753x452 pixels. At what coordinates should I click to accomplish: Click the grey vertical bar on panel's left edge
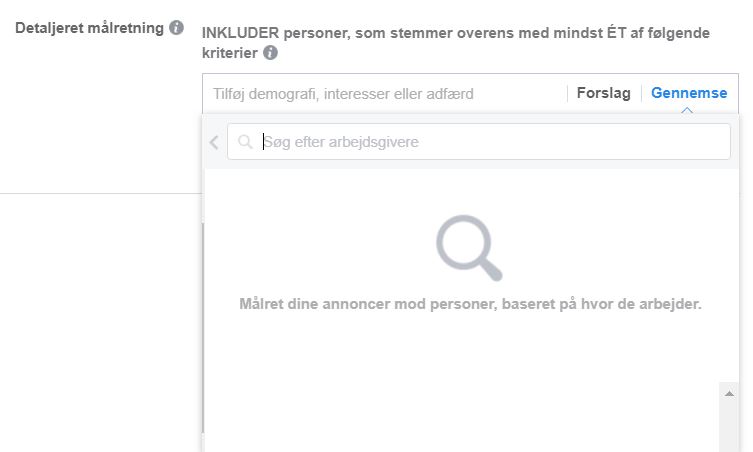(203, 330)
